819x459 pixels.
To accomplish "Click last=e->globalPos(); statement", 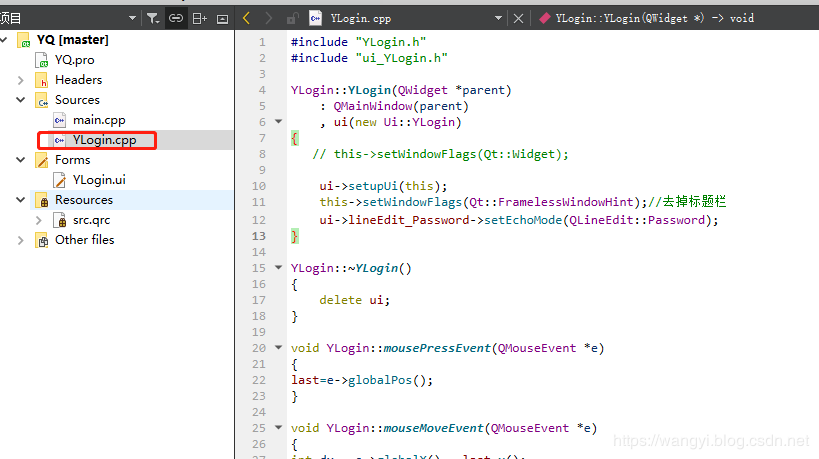I will (362, 380).
